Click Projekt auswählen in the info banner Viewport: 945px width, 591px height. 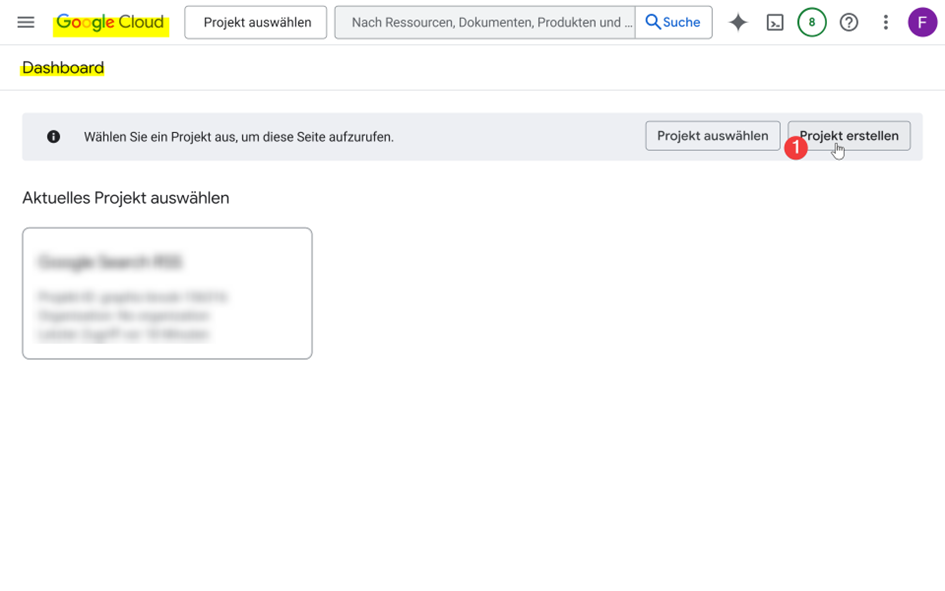click(712, 136)
